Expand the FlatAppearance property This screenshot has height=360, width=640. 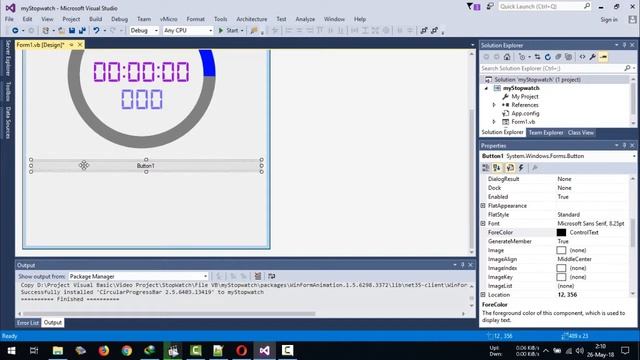pyautogui.click(x=483, y=206)
